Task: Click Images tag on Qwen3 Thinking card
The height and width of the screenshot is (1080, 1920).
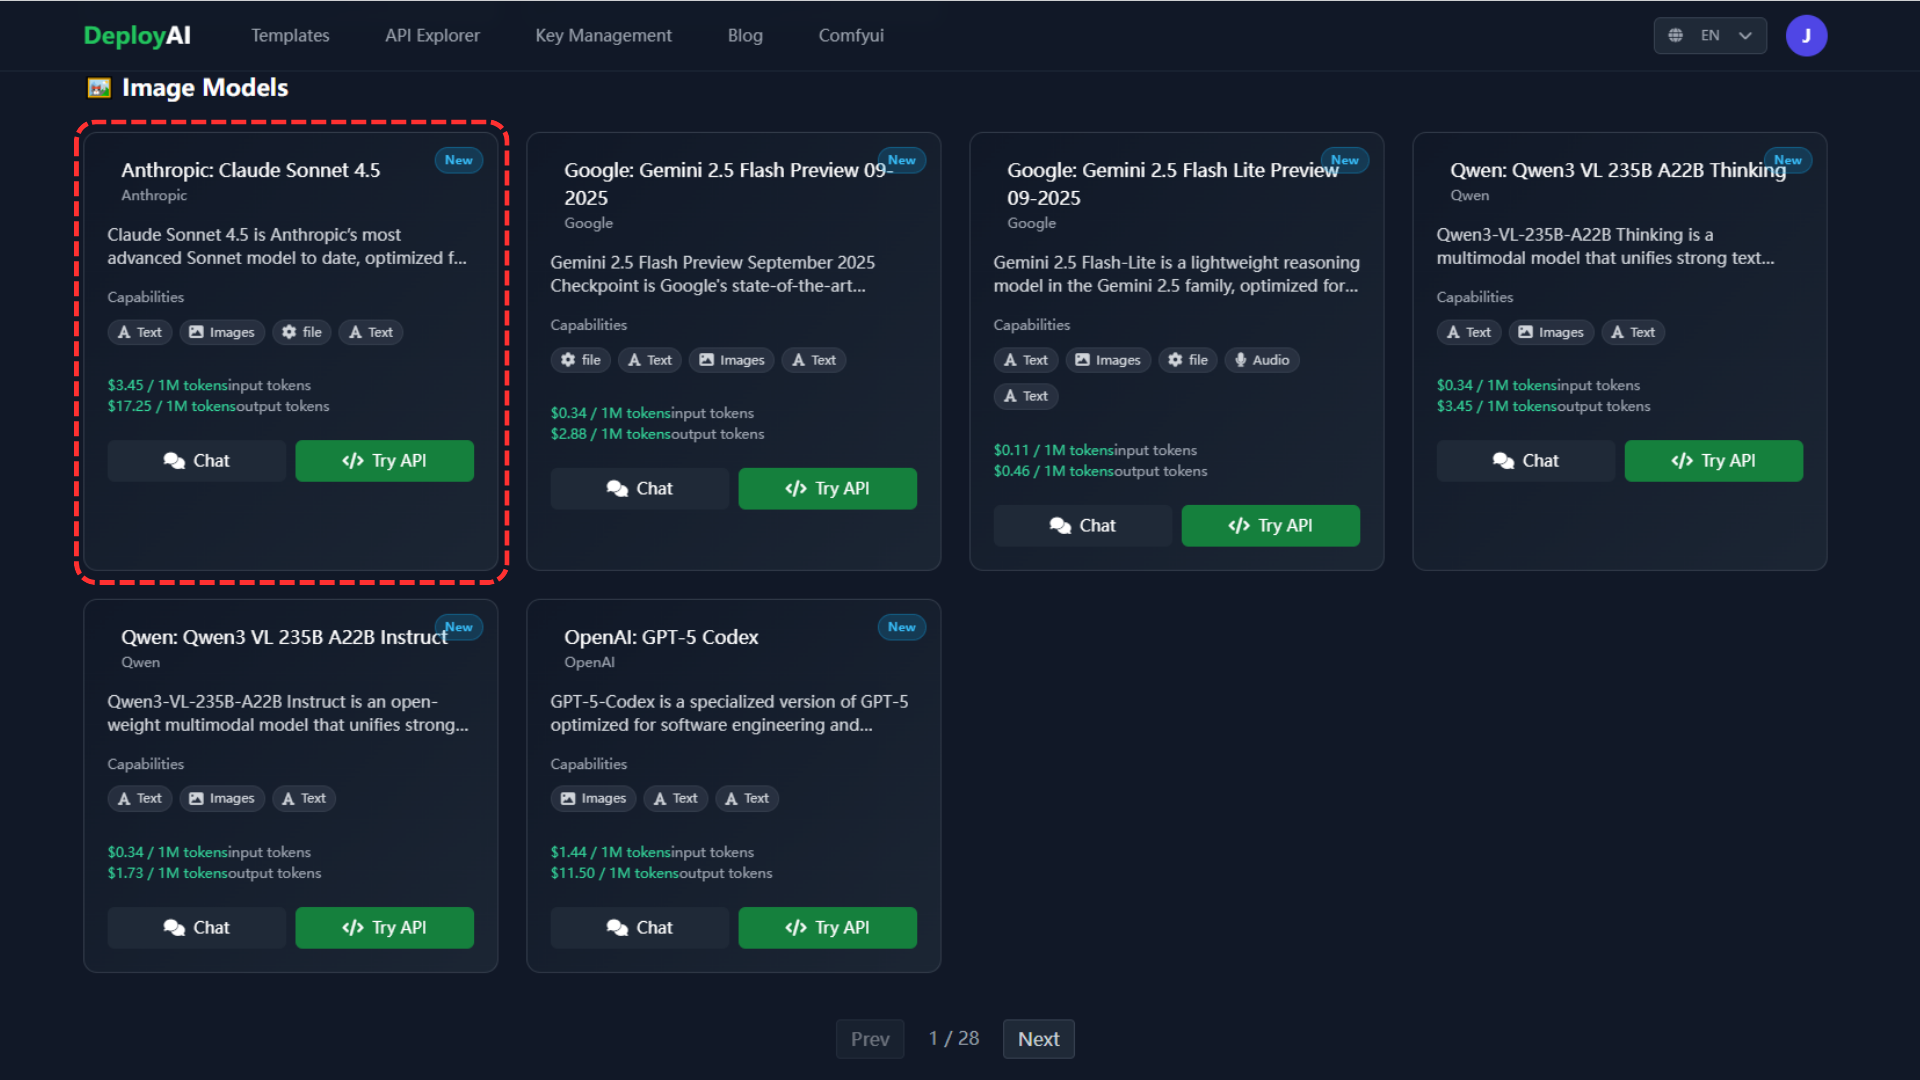Action: (x=1550, y=332)
